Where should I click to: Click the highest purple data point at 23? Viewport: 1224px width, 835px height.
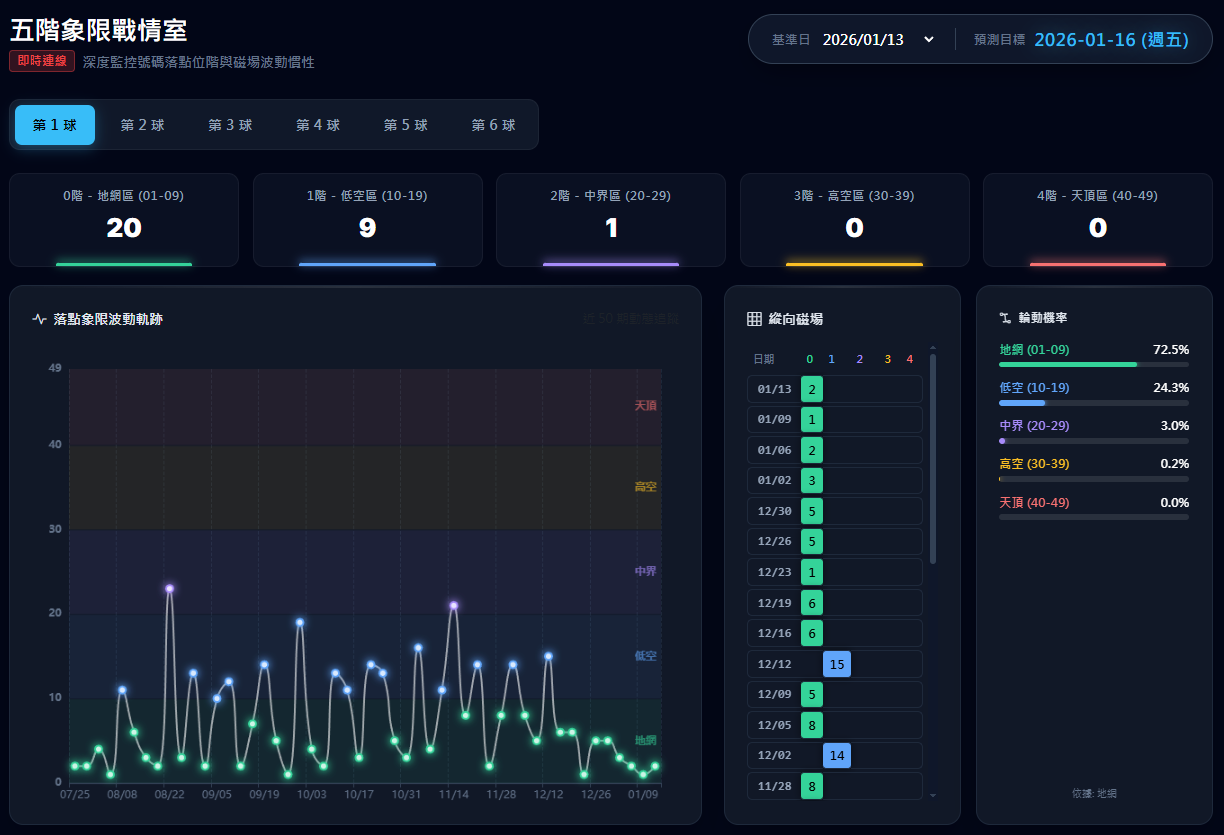tap(170, 589)
